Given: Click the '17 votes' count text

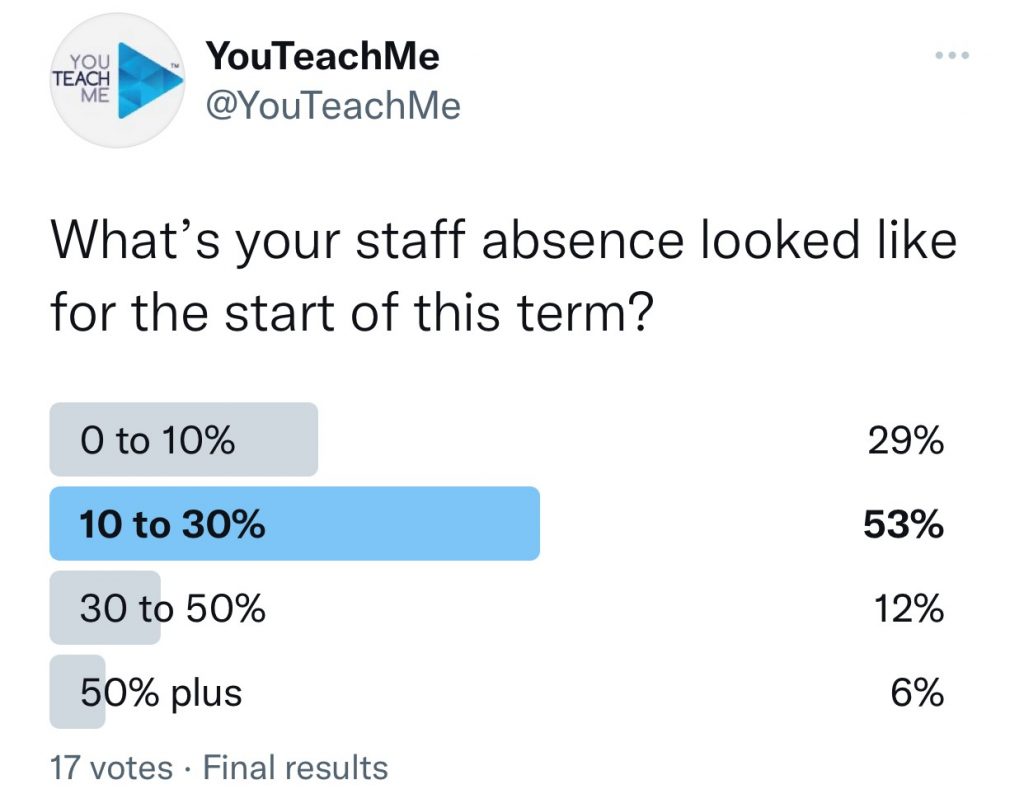Looking at the screenshot, I should (112, 768).
